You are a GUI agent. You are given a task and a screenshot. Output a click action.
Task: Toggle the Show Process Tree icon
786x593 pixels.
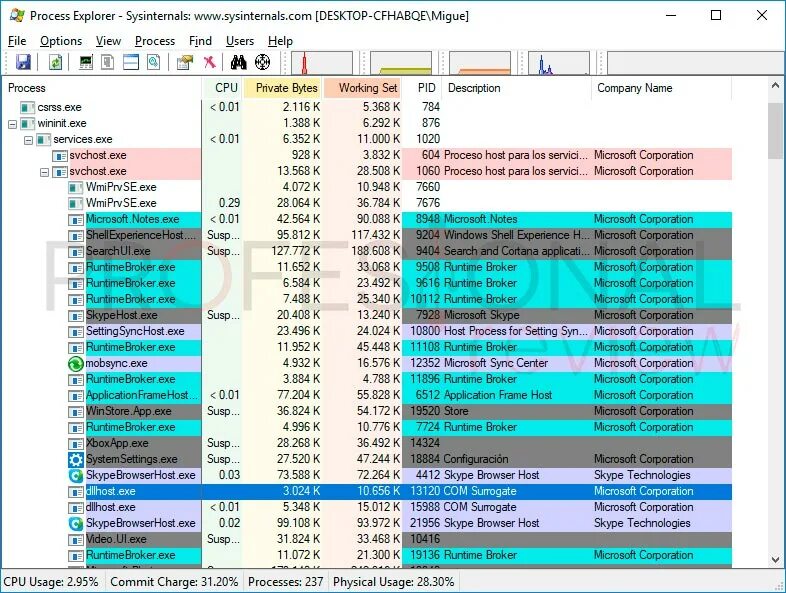point(107,62)
